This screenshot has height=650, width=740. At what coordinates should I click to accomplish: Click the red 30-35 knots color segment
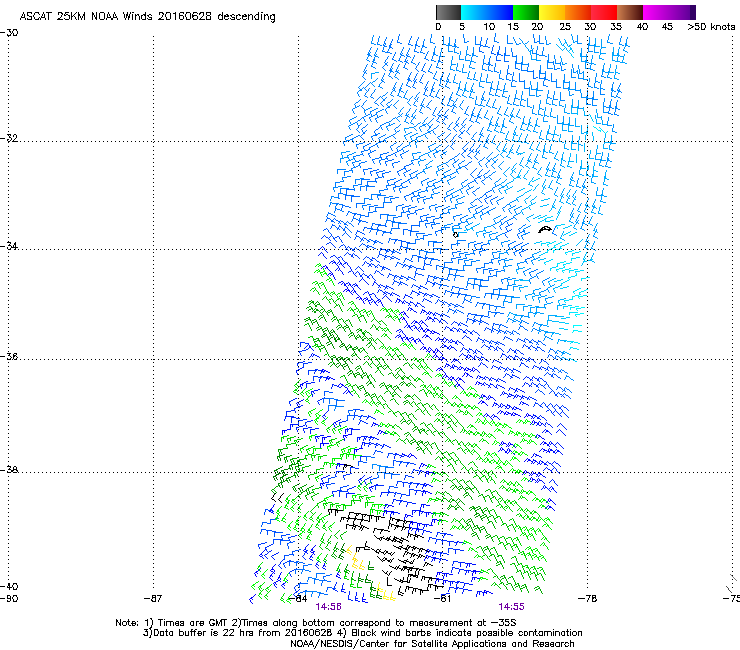coord(604,12)
